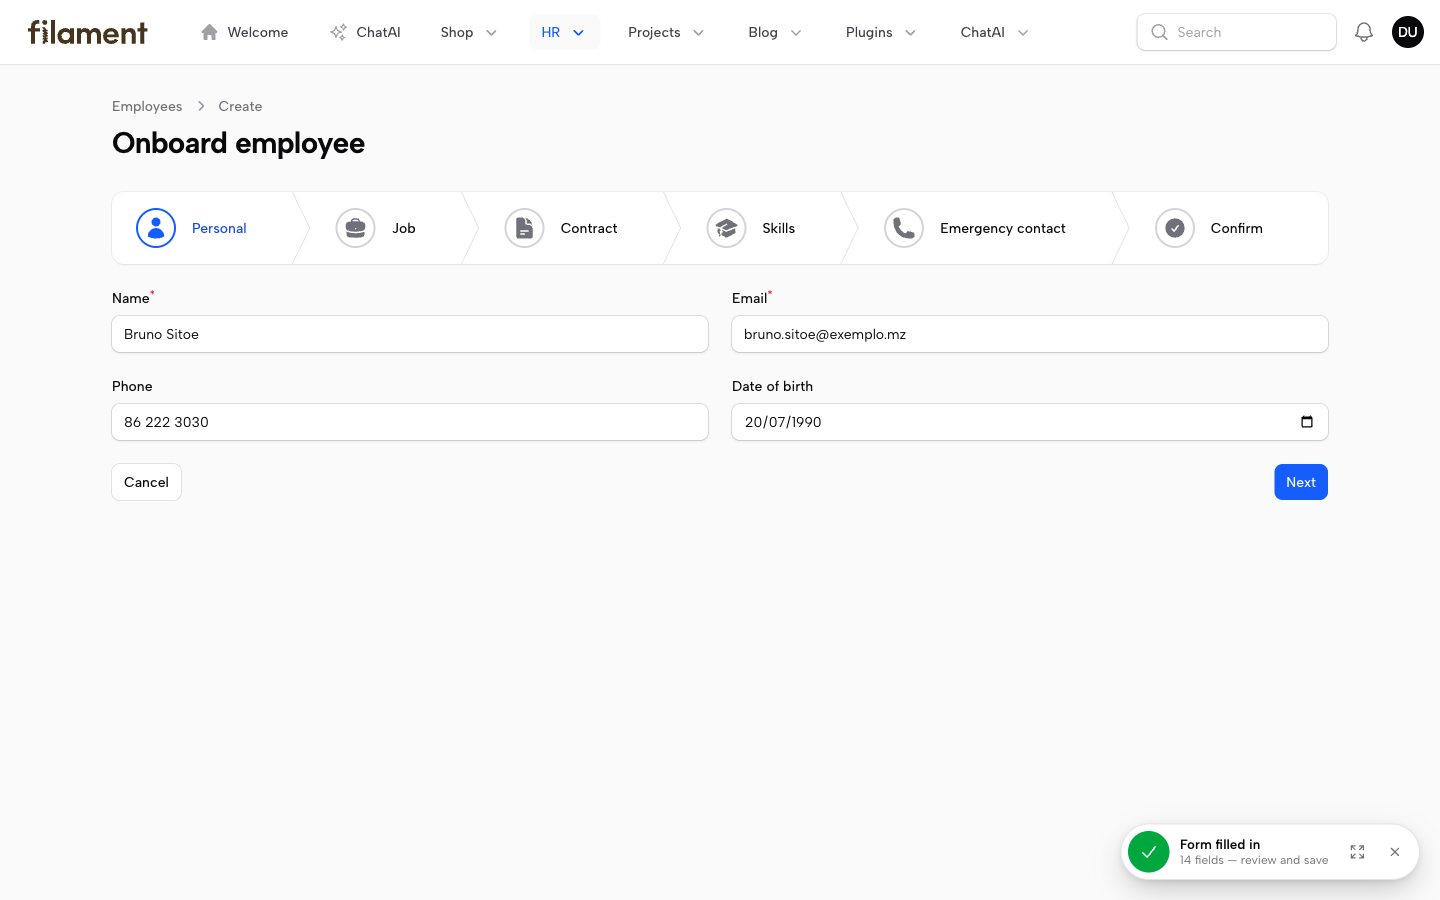
Task: Open the Welcome nav item
Action: tap(244, 32)
